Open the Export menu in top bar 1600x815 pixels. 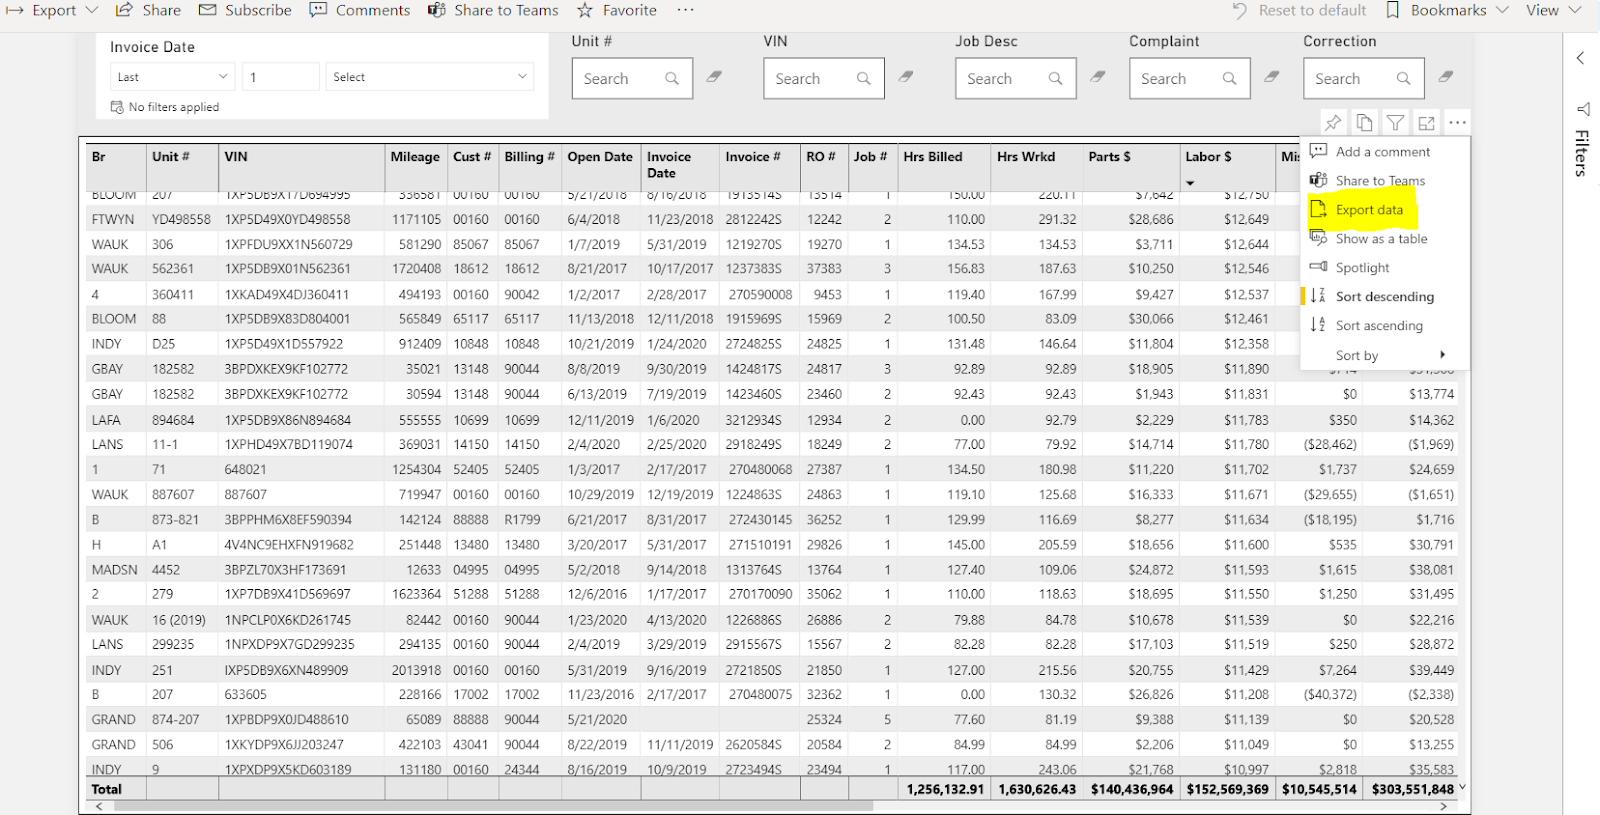52,10
